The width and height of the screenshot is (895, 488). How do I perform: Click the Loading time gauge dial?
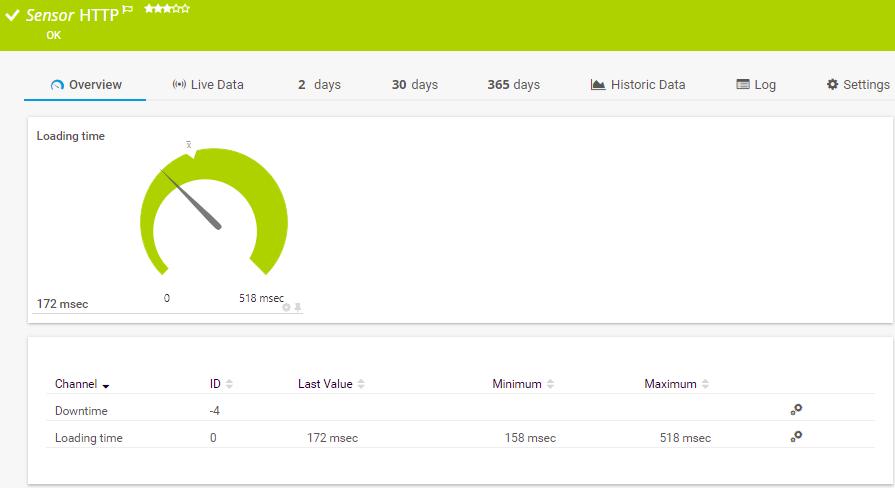214,211
